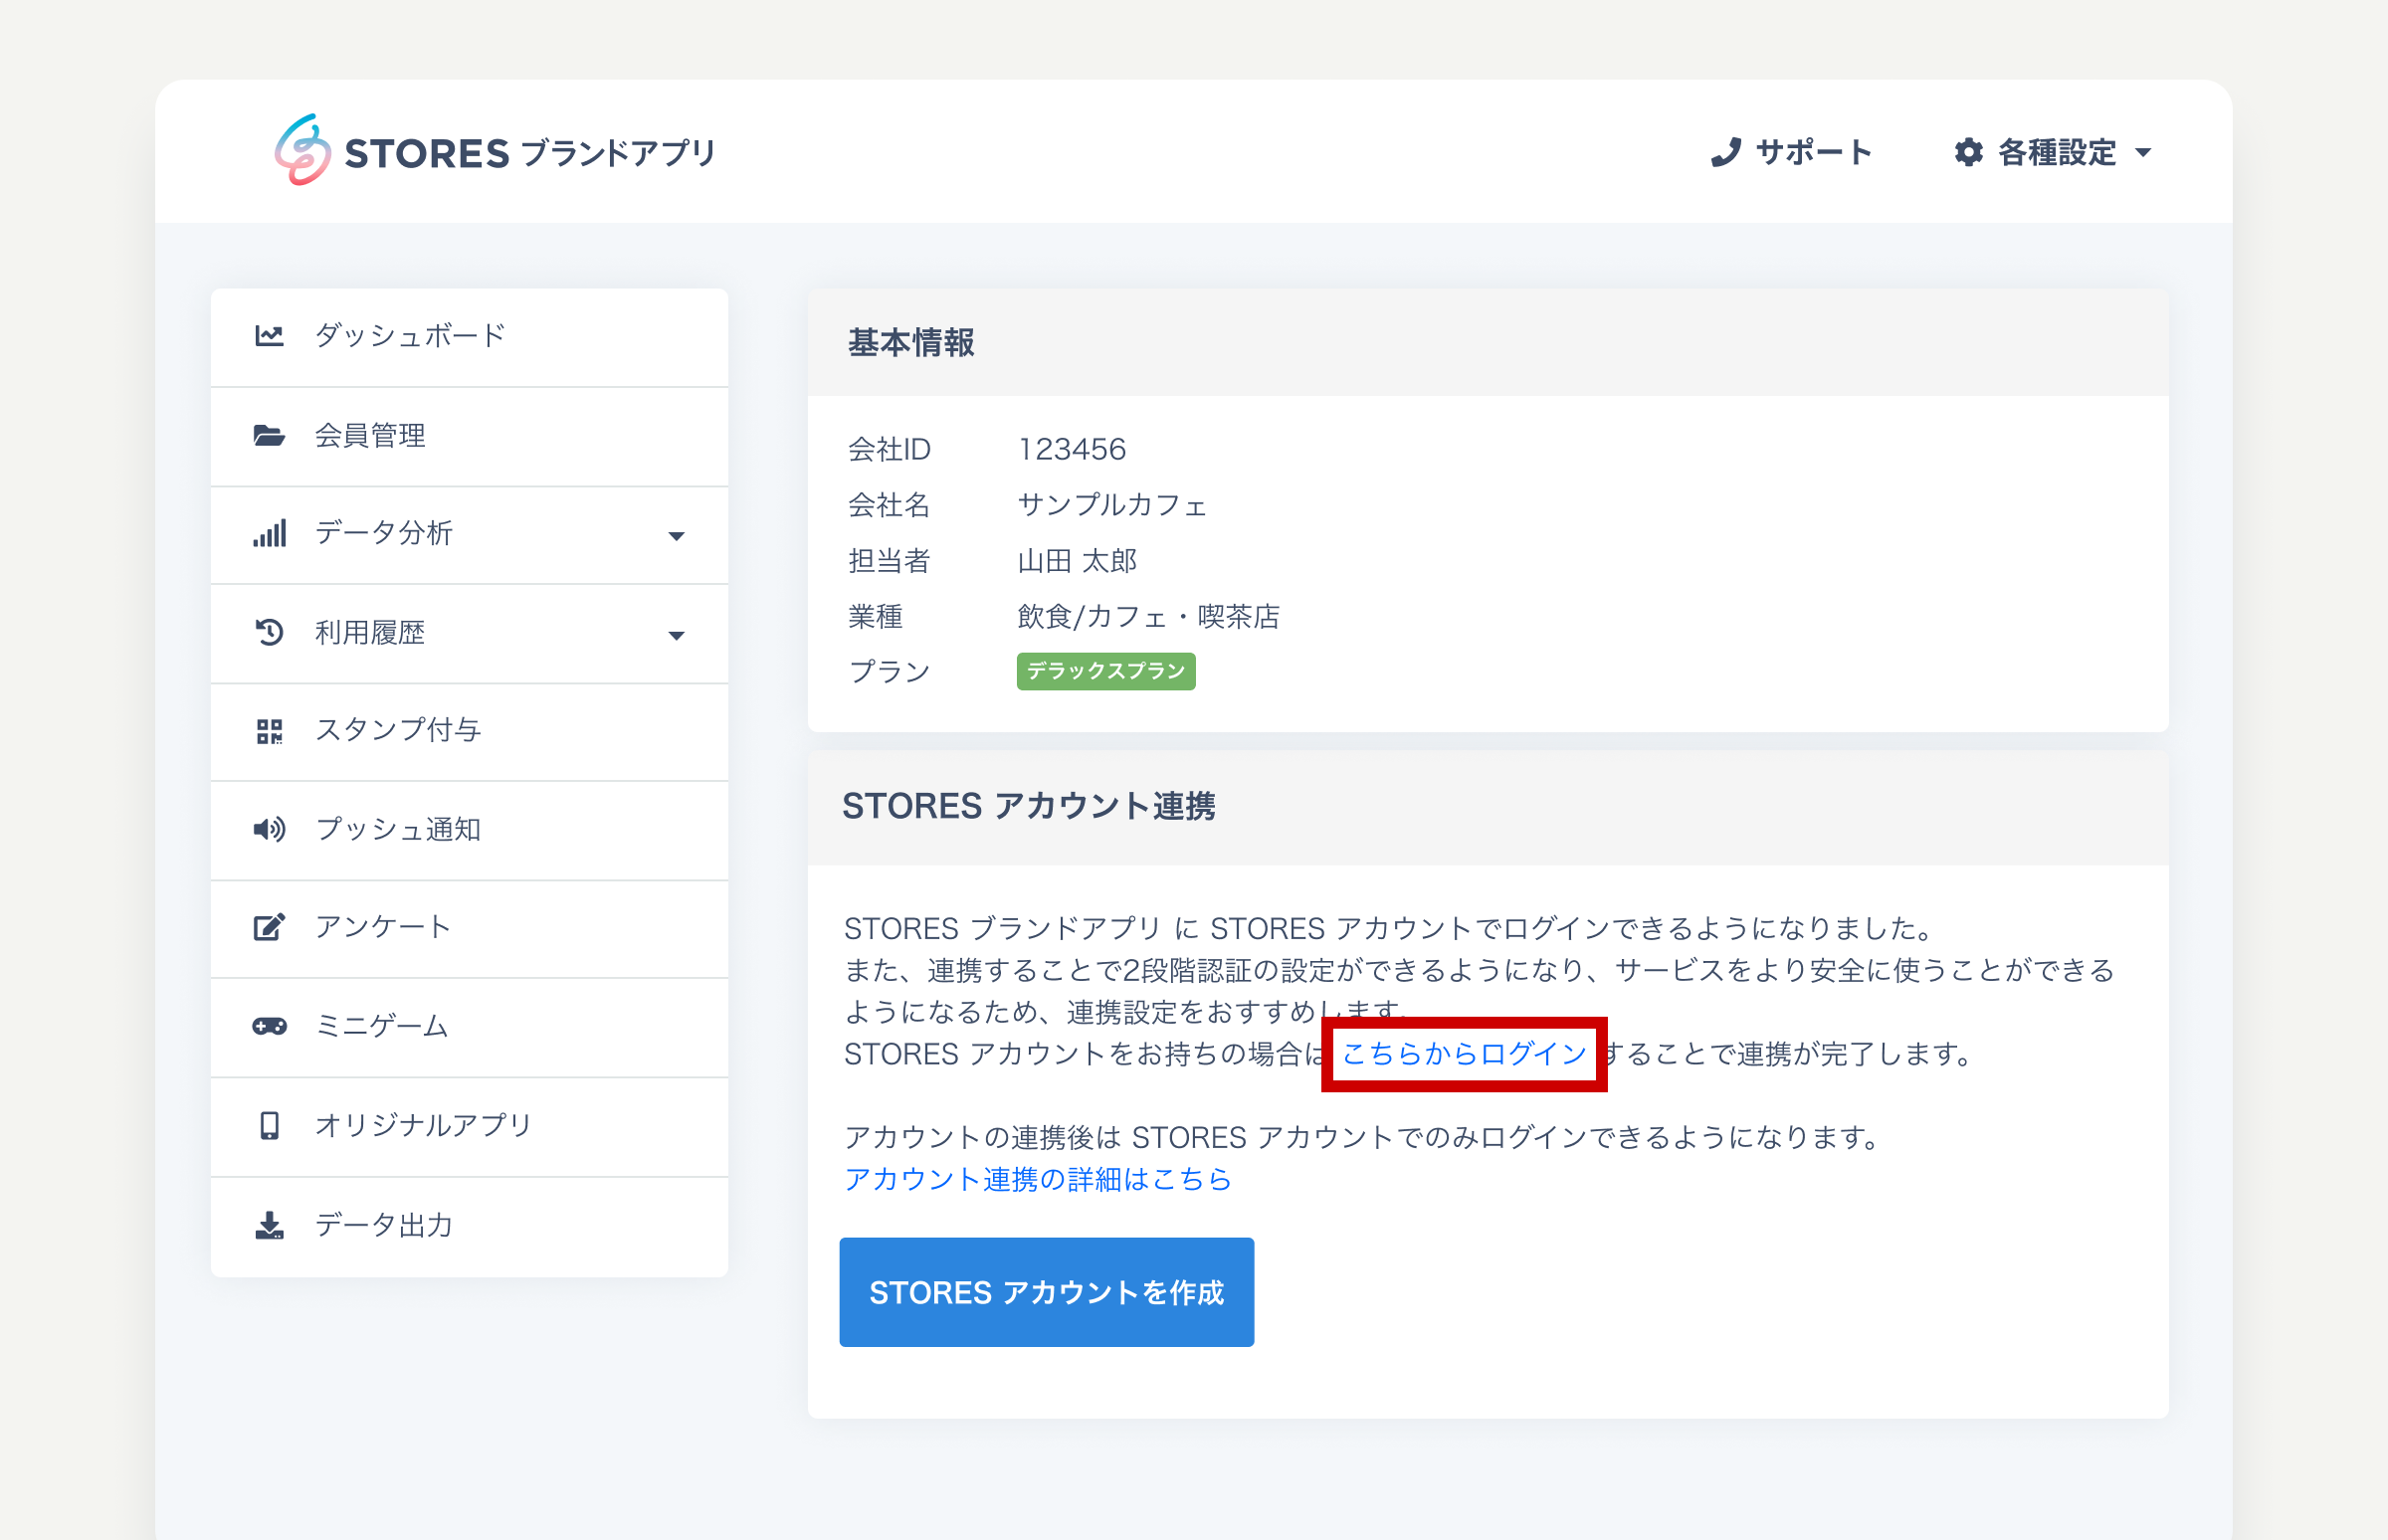Expand the データ分析 submenu arrow
This screenshot has height=1540, width=2388.
tap(676, 536)
